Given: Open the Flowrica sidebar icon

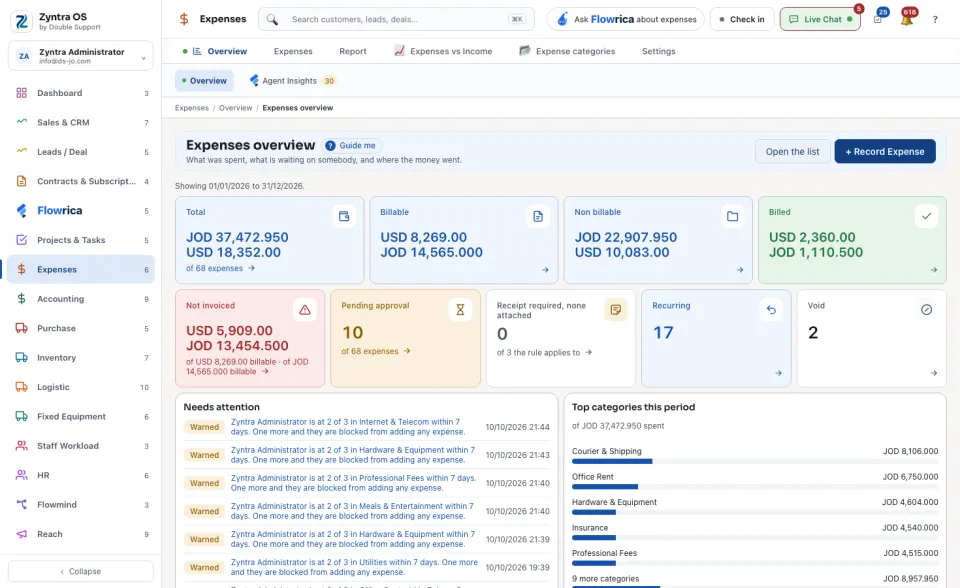Looking at the screenshot, I should (21, 211).
